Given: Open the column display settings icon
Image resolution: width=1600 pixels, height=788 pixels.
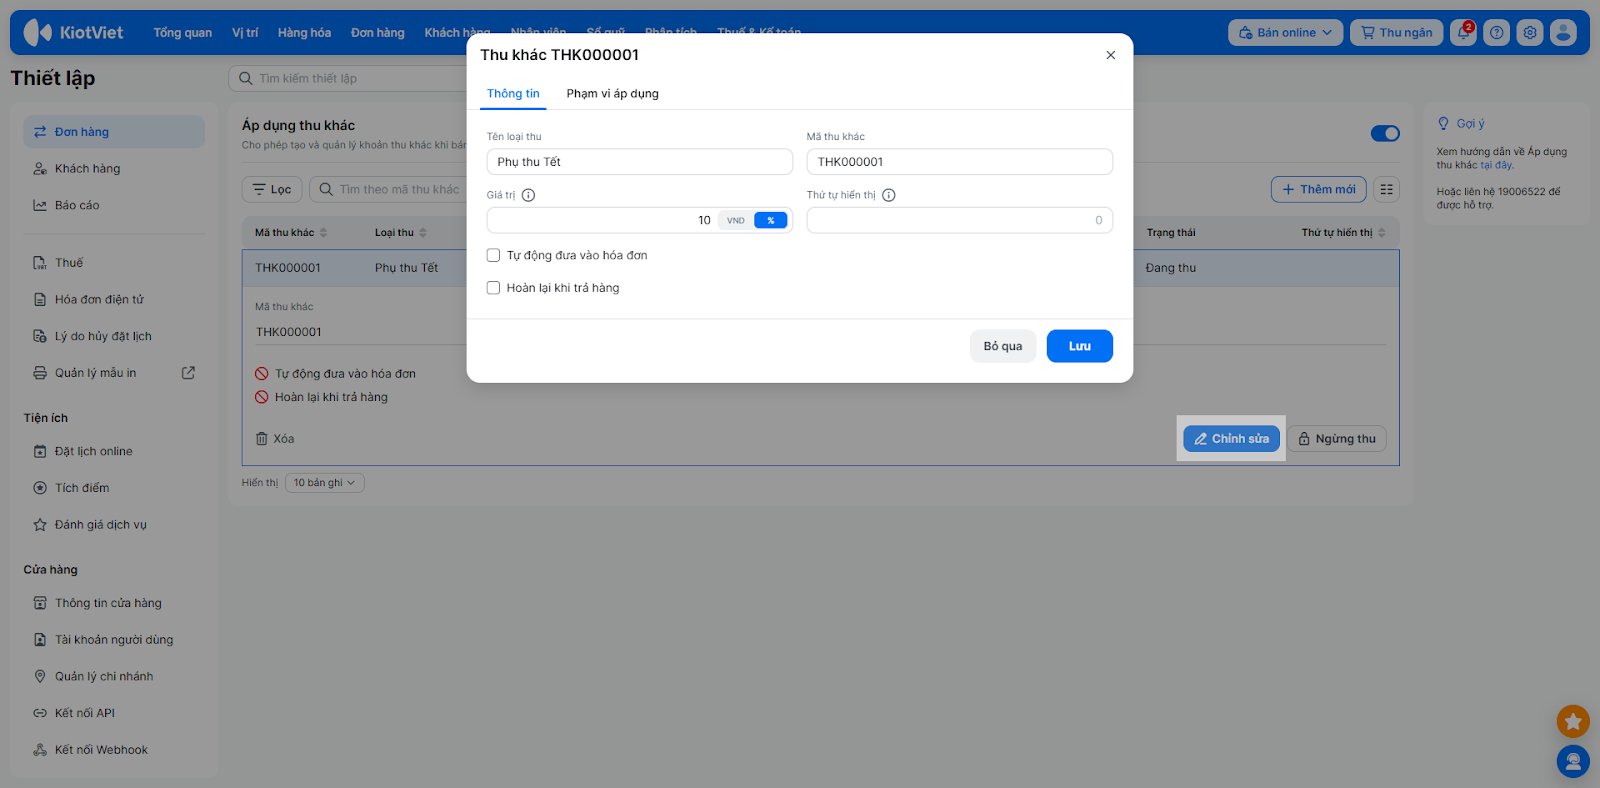Looking at the screenshot, I should click(x=1386, y=190).
